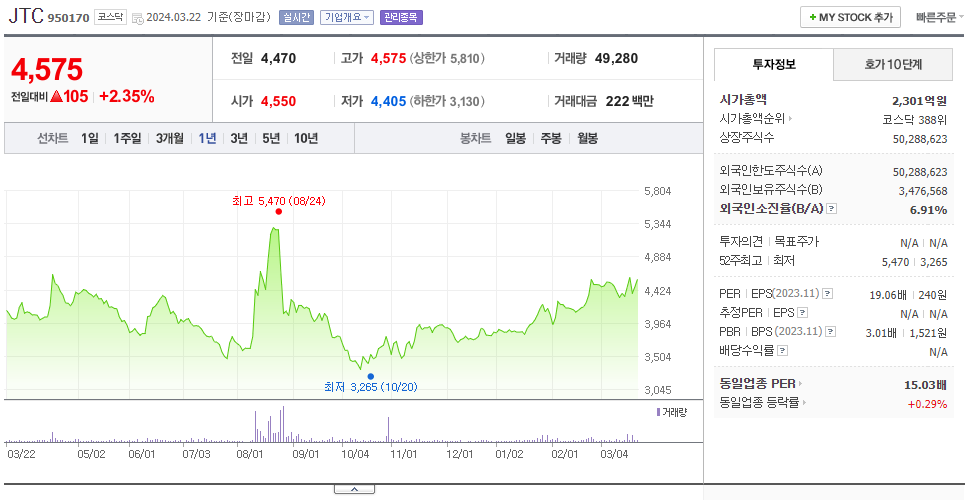
Task: Click the help icon next to 배당수익률
Action: (782, 351)
